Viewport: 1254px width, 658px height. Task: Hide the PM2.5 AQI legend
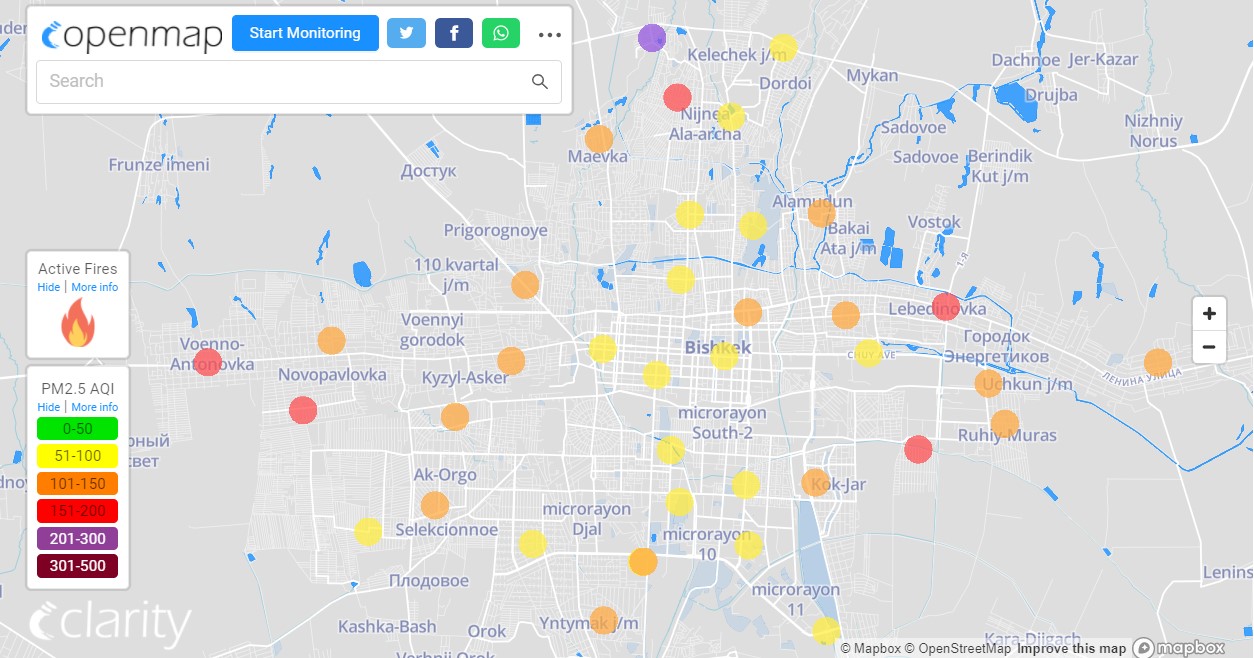coord(48,408)
